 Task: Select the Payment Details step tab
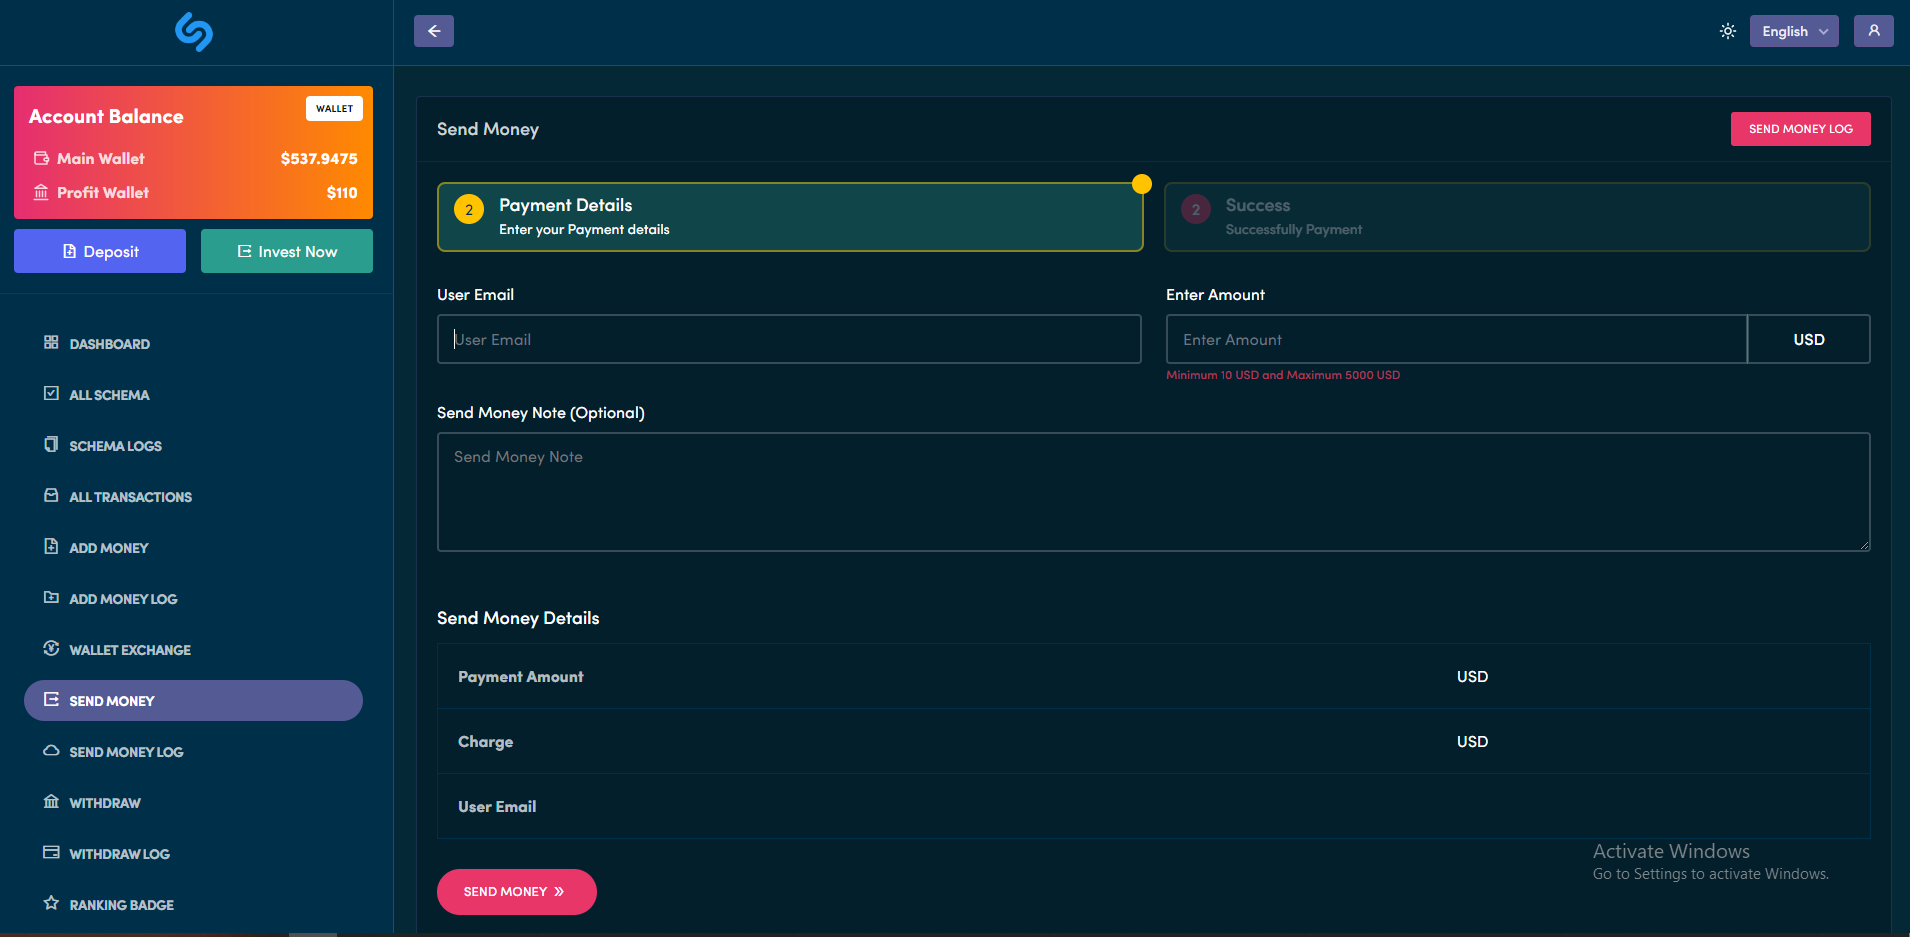pos(790,217)
